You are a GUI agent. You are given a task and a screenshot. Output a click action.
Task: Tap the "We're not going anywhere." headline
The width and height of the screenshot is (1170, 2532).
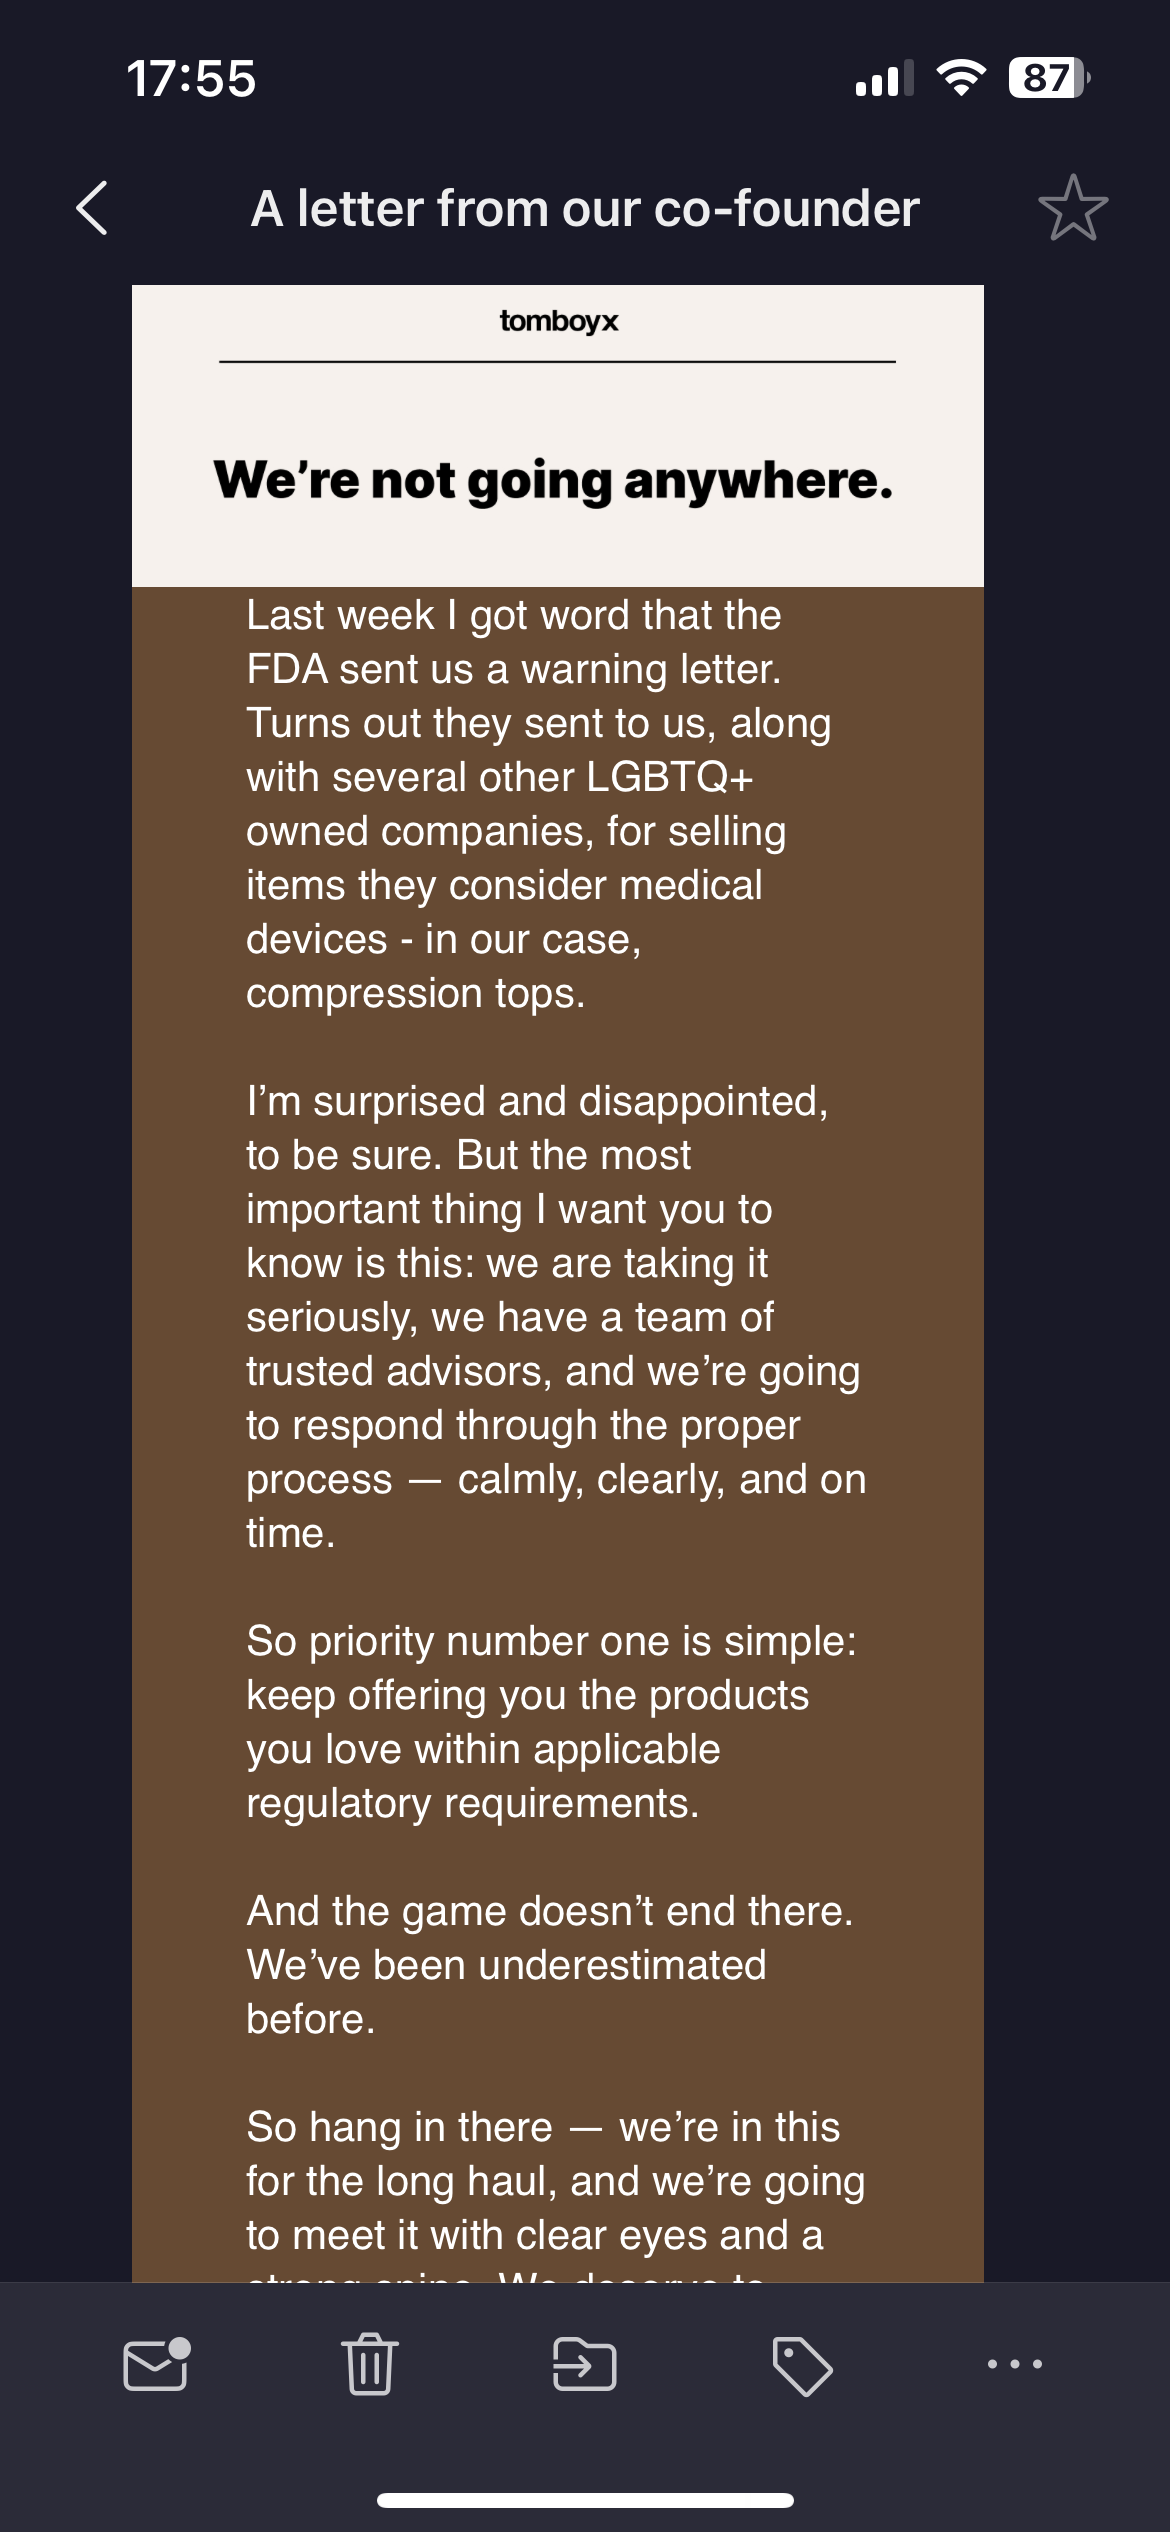coord(553,480)
